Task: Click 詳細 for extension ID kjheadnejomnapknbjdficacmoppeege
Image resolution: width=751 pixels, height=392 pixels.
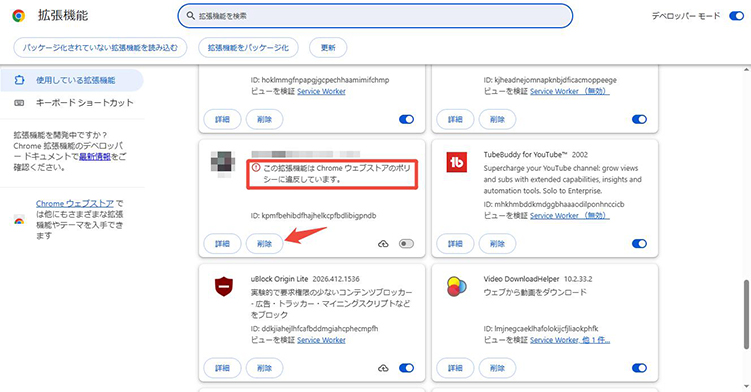Action: (455, 119)
